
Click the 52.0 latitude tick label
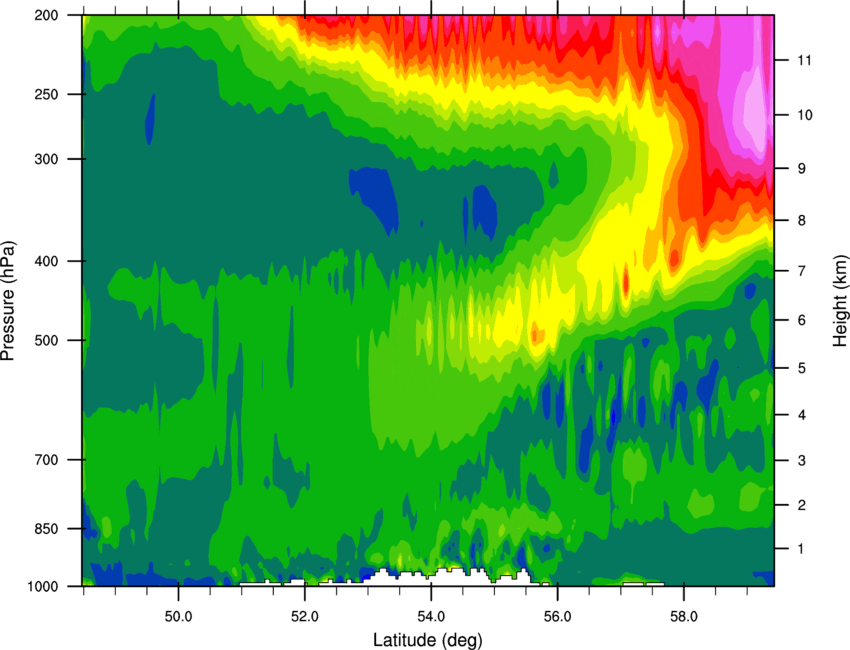[x=305, y=616]
